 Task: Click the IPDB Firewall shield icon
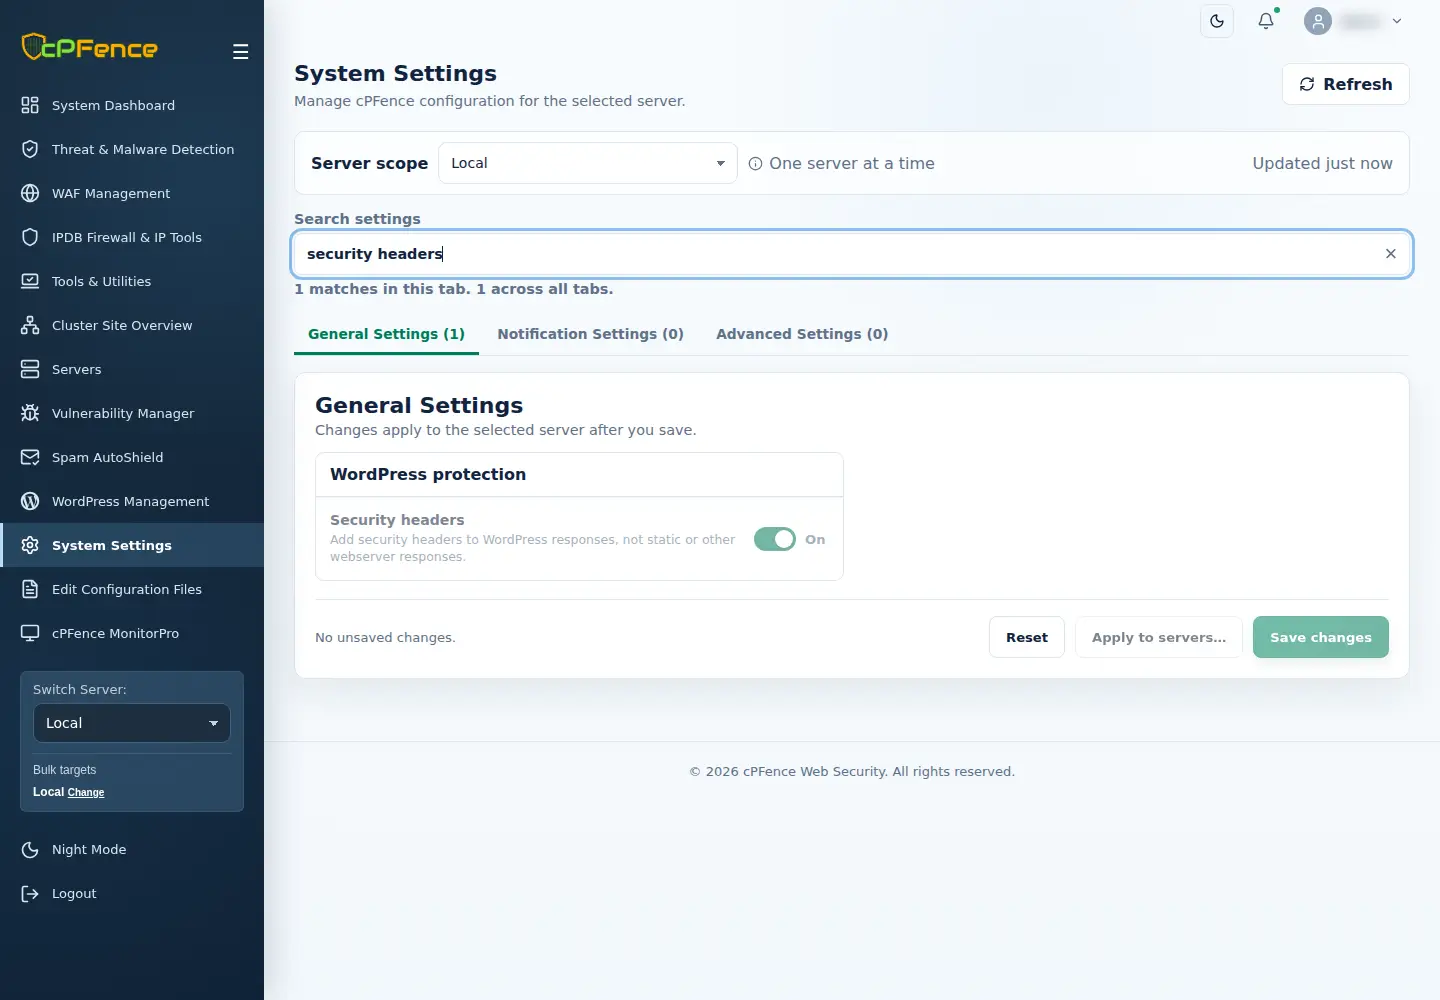pos(30,237)
